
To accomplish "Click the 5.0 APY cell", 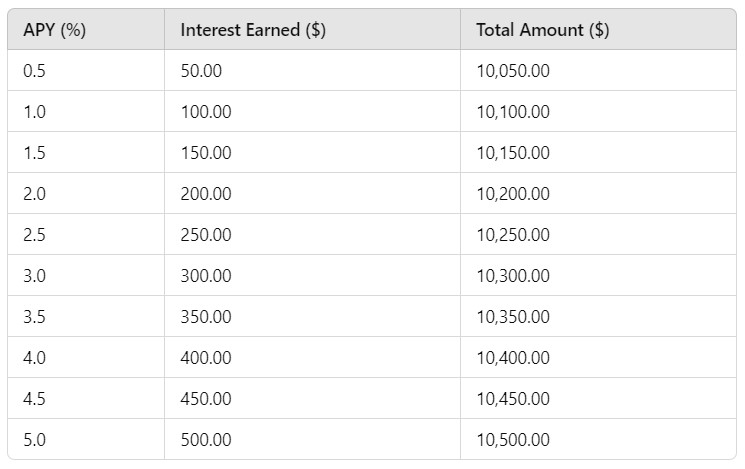I will [x=86, y=439].
